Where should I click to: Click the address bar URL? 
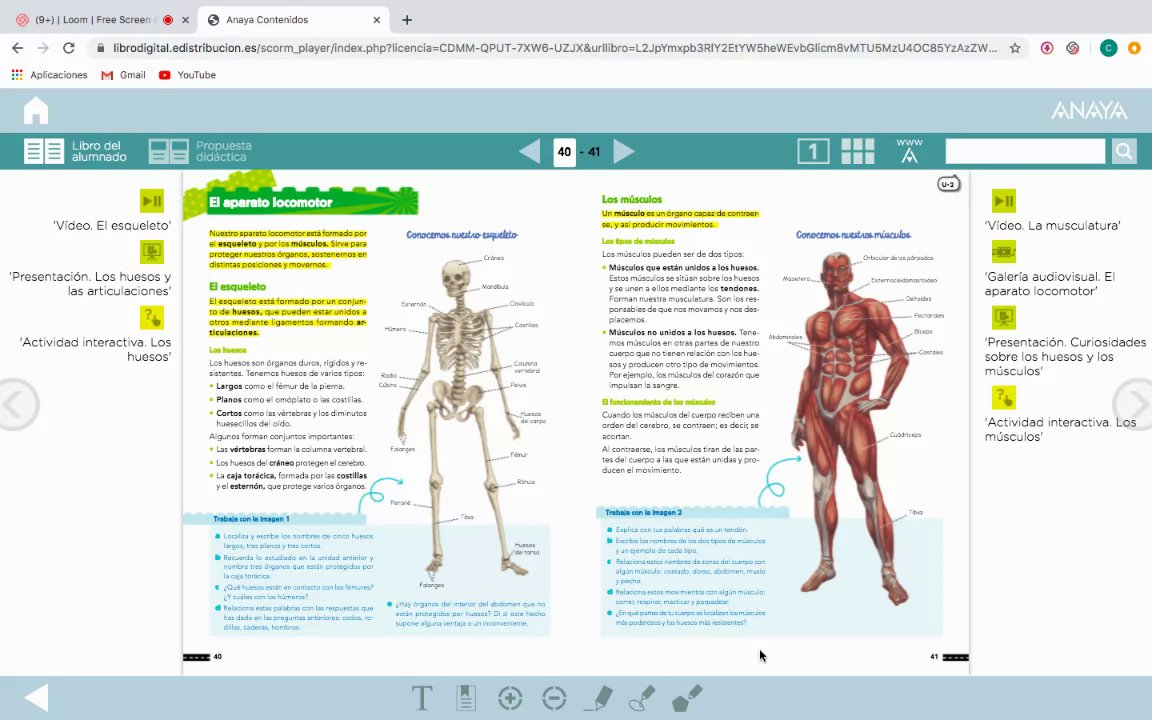click(x=555, y=48)
